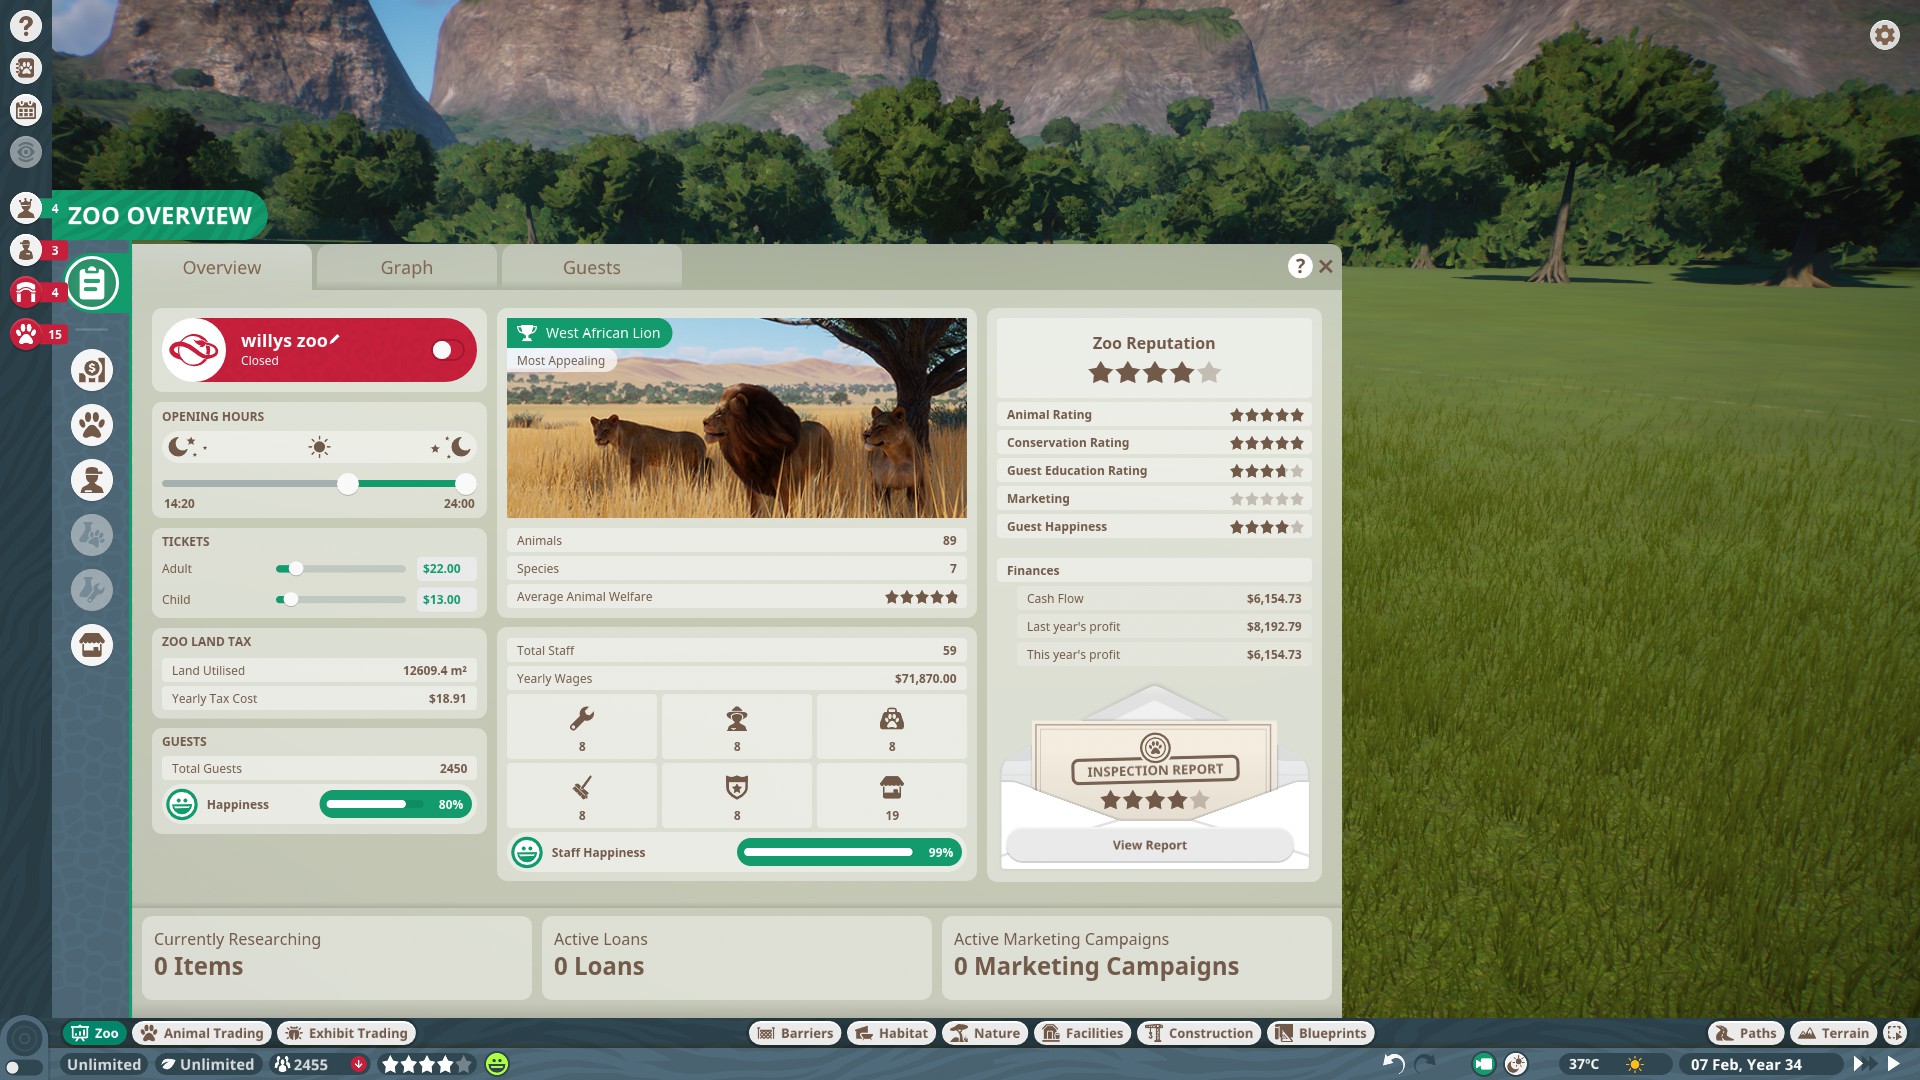Click the Adult ticket price field $22.00
Image resolution: width=1920 pixels, height=1080 pixels.
click(445, 569)
